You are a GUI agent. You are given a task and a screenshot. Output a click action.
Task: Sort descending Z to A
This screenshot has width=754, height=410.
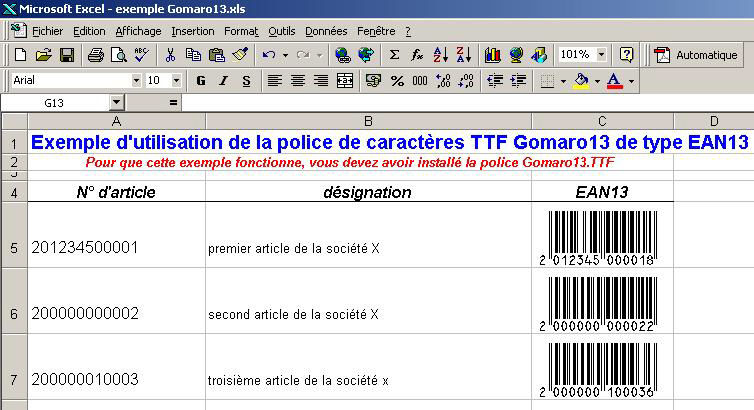[x=464, y=55]
